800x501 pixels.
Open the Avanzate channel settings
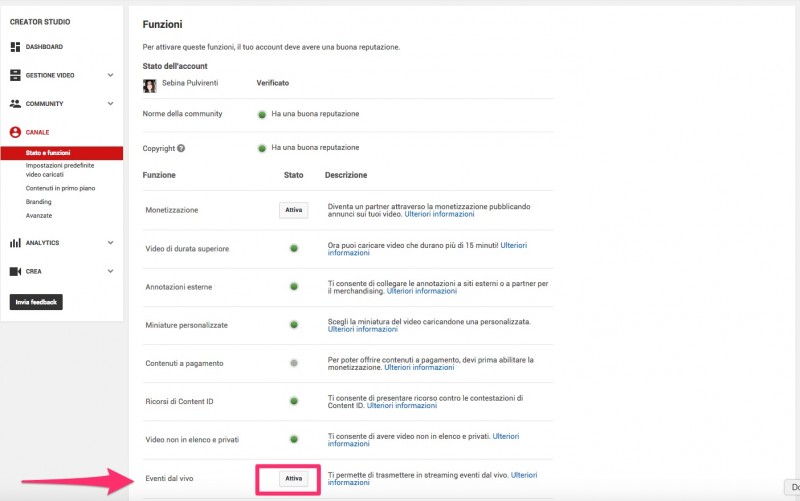coord(39,215)
